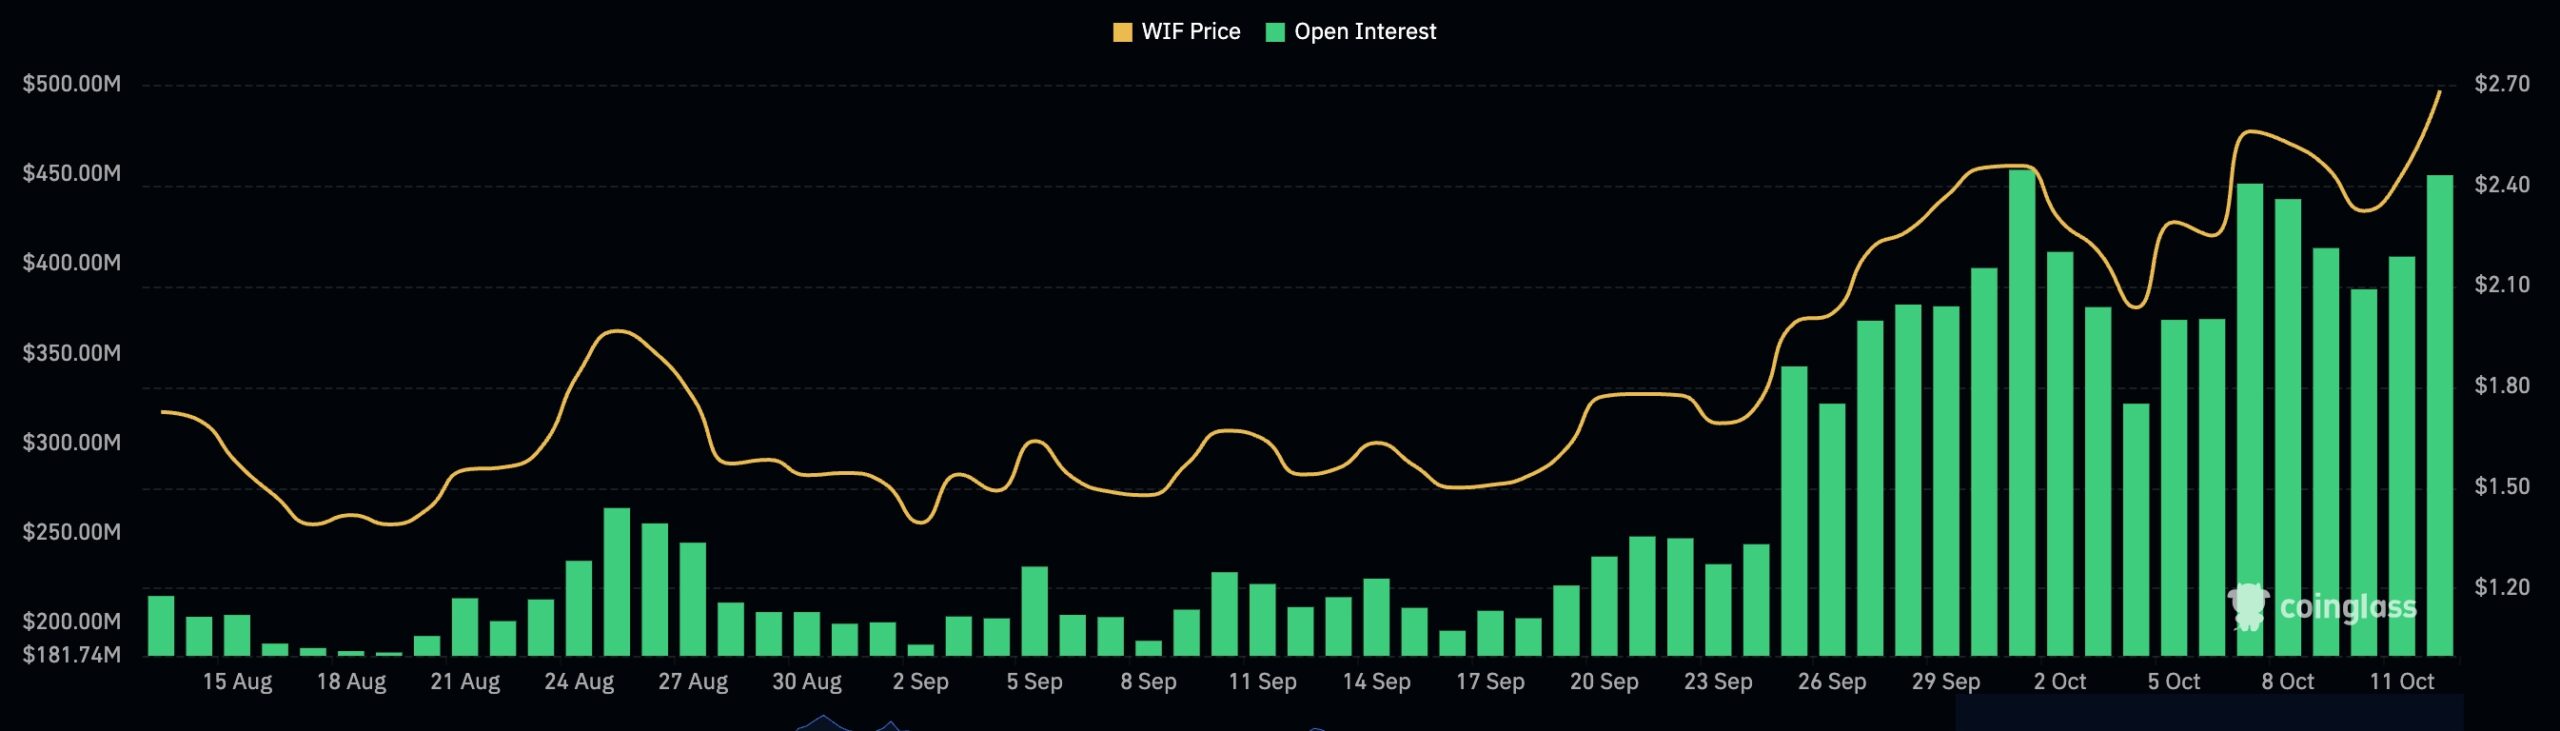Click the 27 Aug date label
The height and width of the screenshot is (731, 2560).
tap(693, 682)
